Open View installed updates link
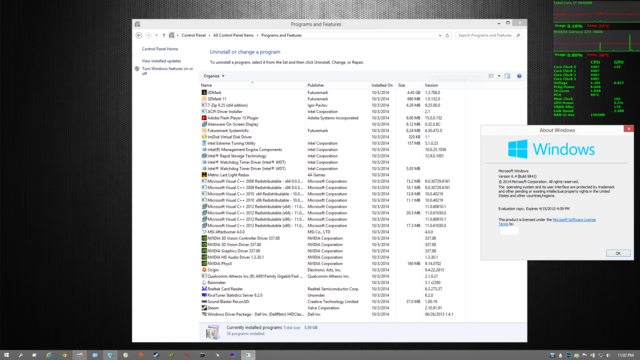The image size is (640, 360). [x=162, y=61]
